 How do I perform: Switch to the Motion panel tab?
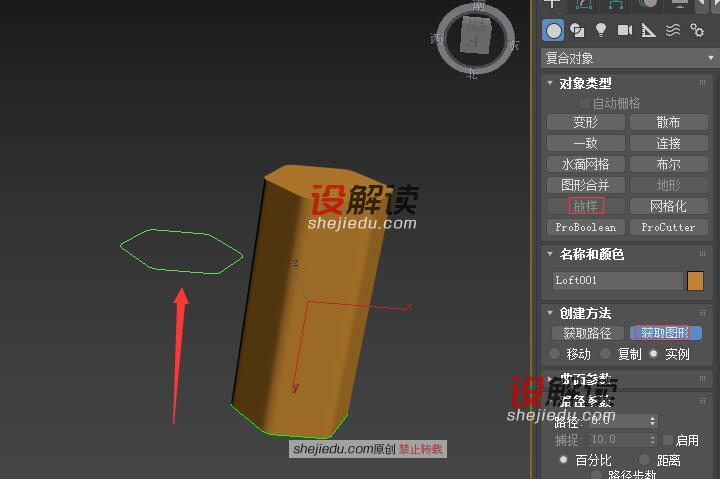(x=648, y=4)
